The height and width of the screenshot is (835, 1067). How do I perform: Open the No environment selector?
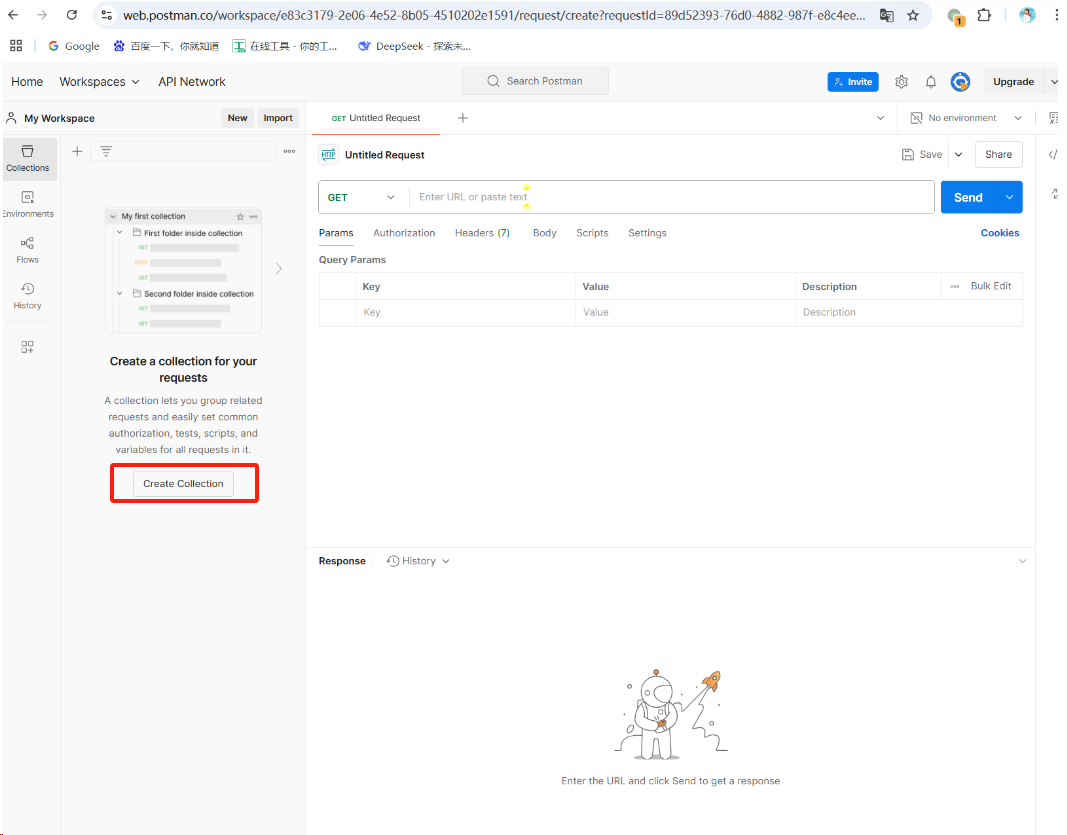[966, 118]
